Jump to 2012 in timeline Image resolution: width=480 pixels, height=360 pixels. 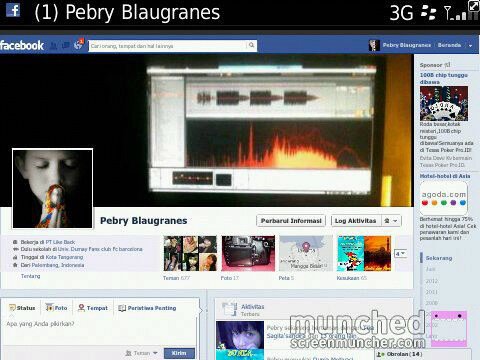coord(431,281)
